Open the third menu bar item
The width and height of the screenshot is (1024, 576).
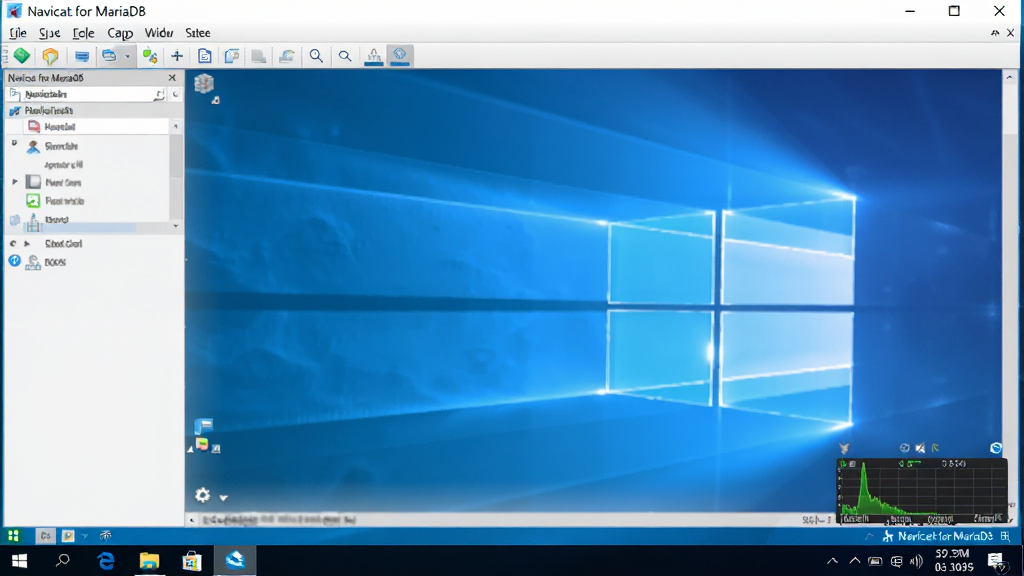click(83, 33)
